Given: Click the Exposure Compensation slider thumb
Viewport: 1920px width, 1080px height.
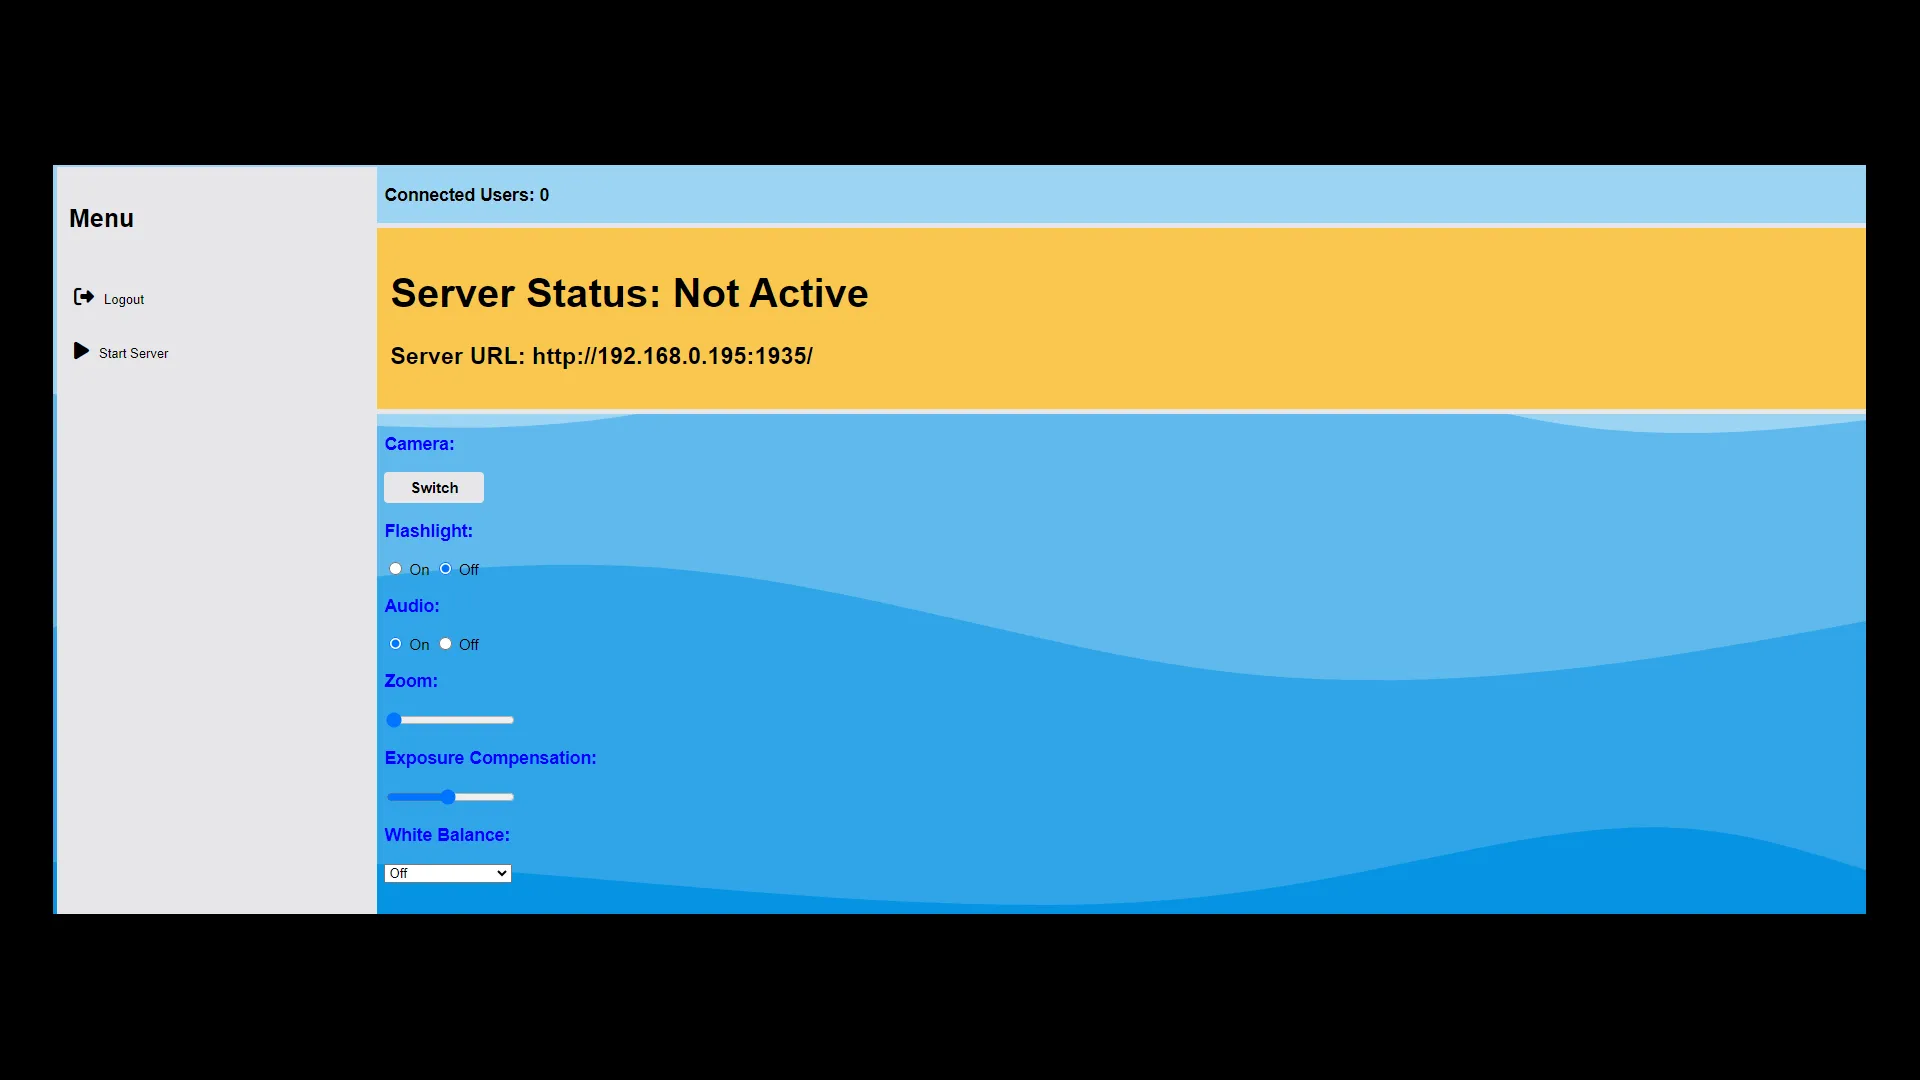Looking at the screenshot, I should pos(448,797).
